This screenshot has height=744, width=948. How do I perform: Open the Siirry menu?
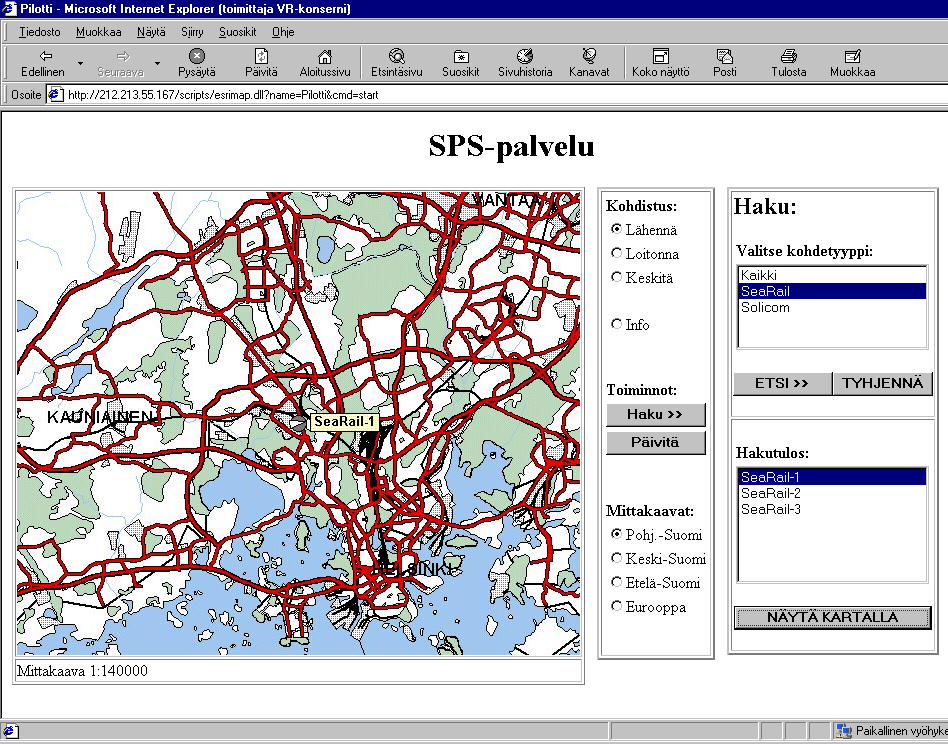(x=192, y=32)
